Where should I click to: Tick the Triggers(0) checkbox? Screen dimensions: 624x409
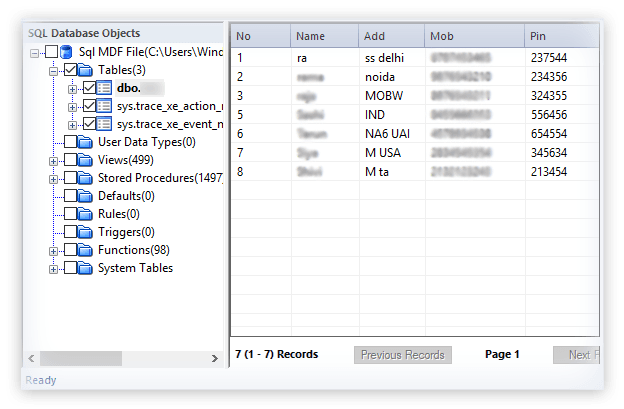pyautogui.click(x=70, y=232)
